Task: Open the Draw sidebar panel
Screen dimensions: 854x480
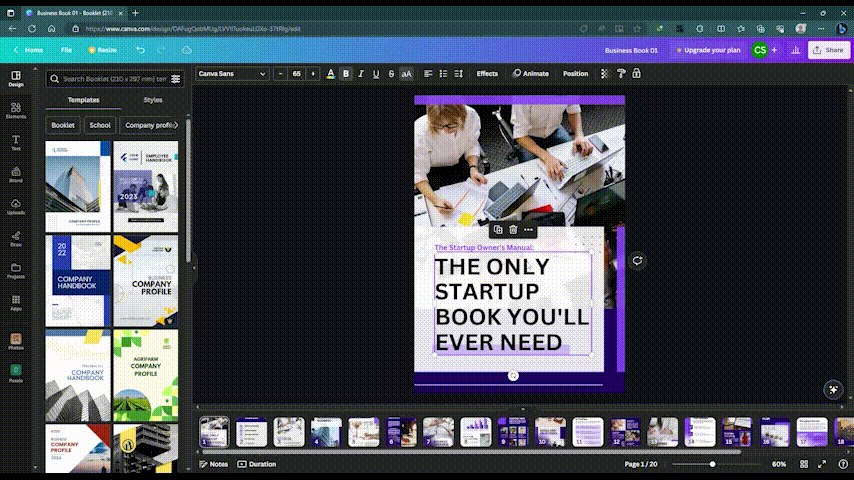Action: click(x=16, y=239)
